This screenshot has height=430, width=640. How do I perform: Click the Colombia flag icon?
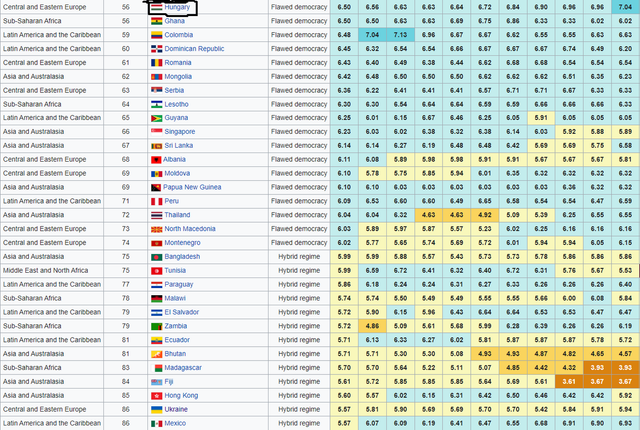click(x=157, y=35)
